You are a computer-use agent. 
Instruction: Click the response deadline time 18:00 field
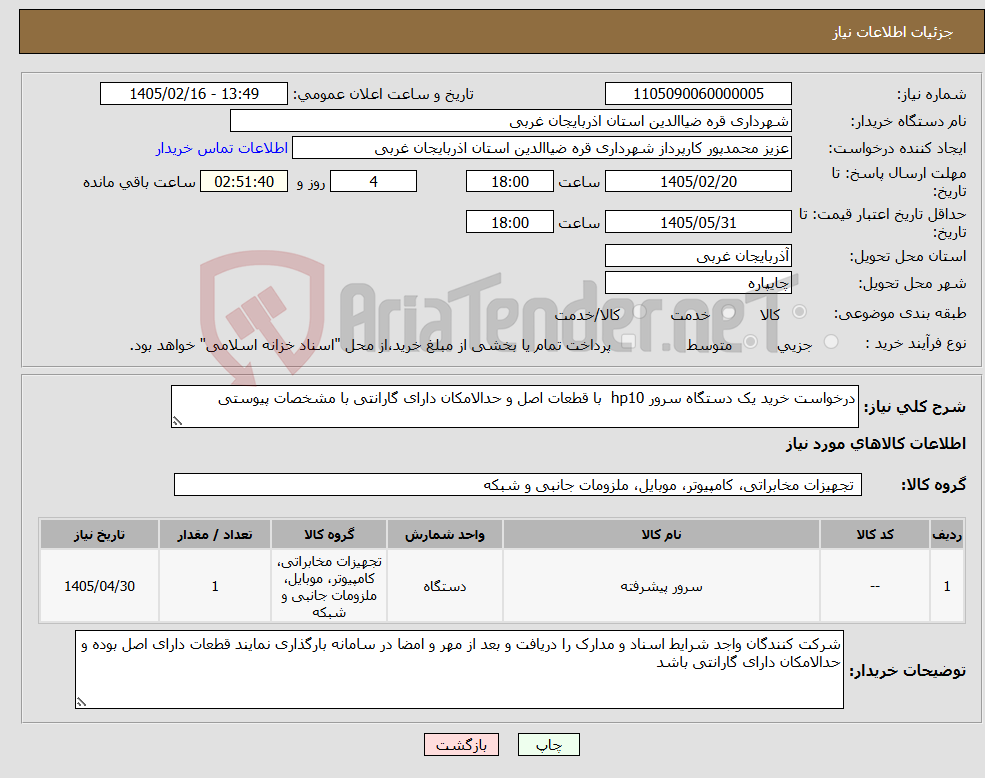pyautogui.click(x=509, y=182)
